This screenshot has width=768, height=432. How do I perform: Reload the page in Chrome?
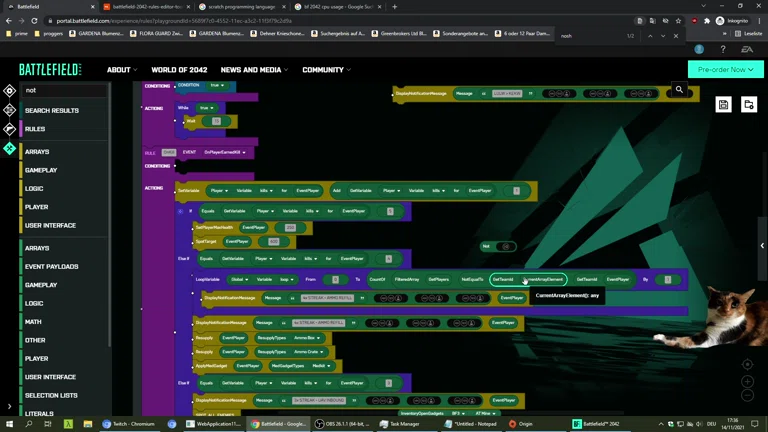click(x=34, y=21)
